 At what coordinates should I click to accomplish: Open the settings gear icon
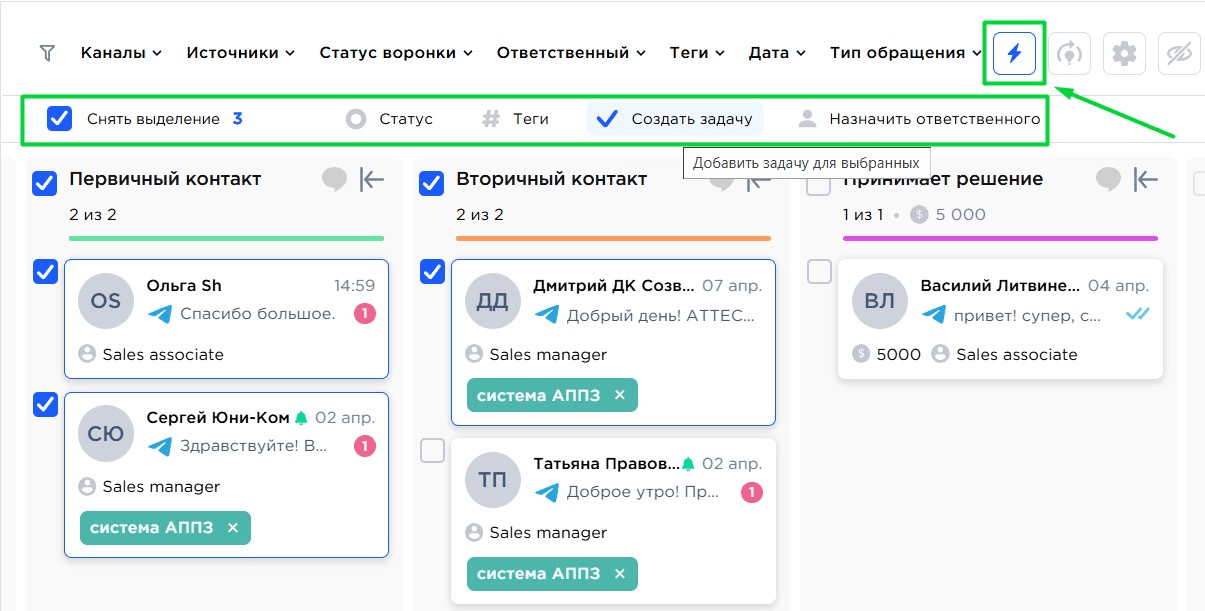point(1124,53)
